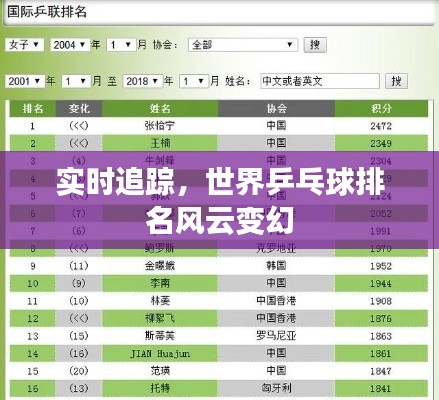Viewport: 439px width, 400px height.
Task: Click the 搜 button beside the 协会 dropdown
Action: pyautogui.click(x=315, y=45)
